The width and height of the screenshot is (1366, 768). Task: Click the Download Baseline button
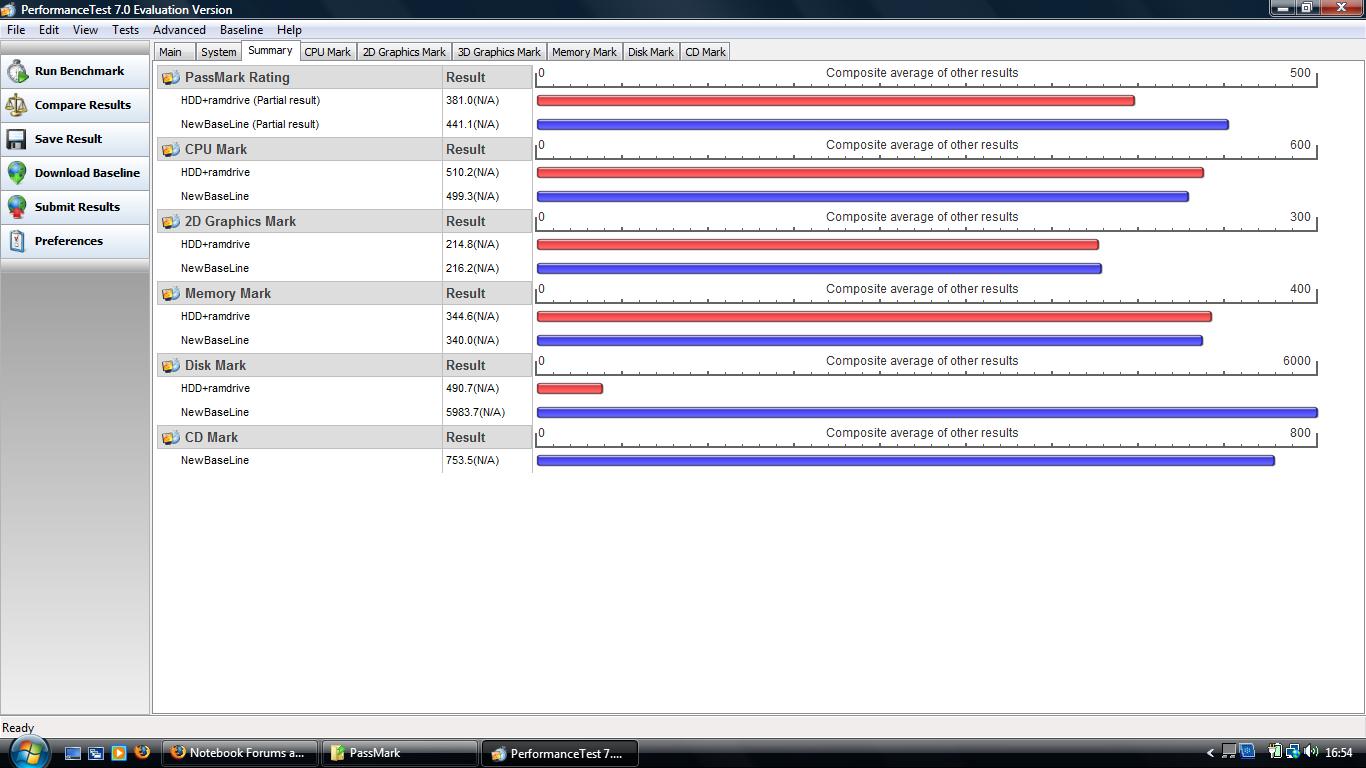(75, 173)
